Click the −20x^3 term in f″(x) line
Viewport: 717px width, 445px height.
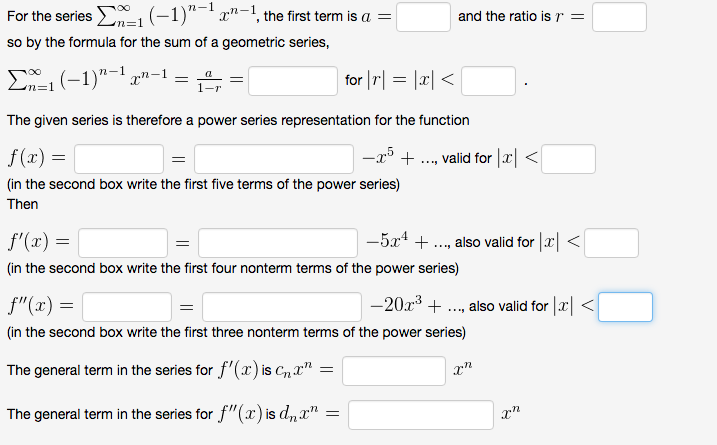pyautogui.click(x=396, y=305)
